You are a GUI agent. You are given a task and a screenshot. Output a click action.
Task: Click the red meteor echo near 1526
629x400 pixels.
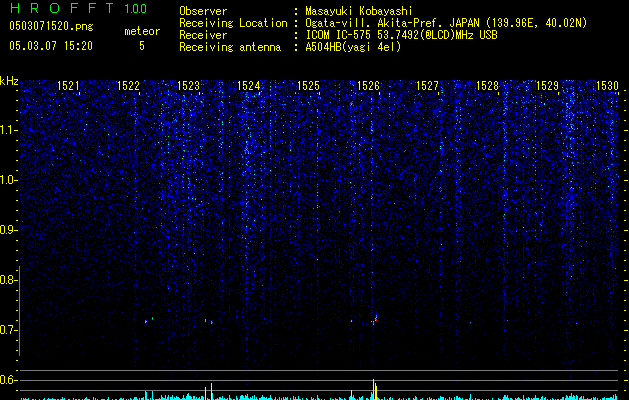tap(374, 320)
